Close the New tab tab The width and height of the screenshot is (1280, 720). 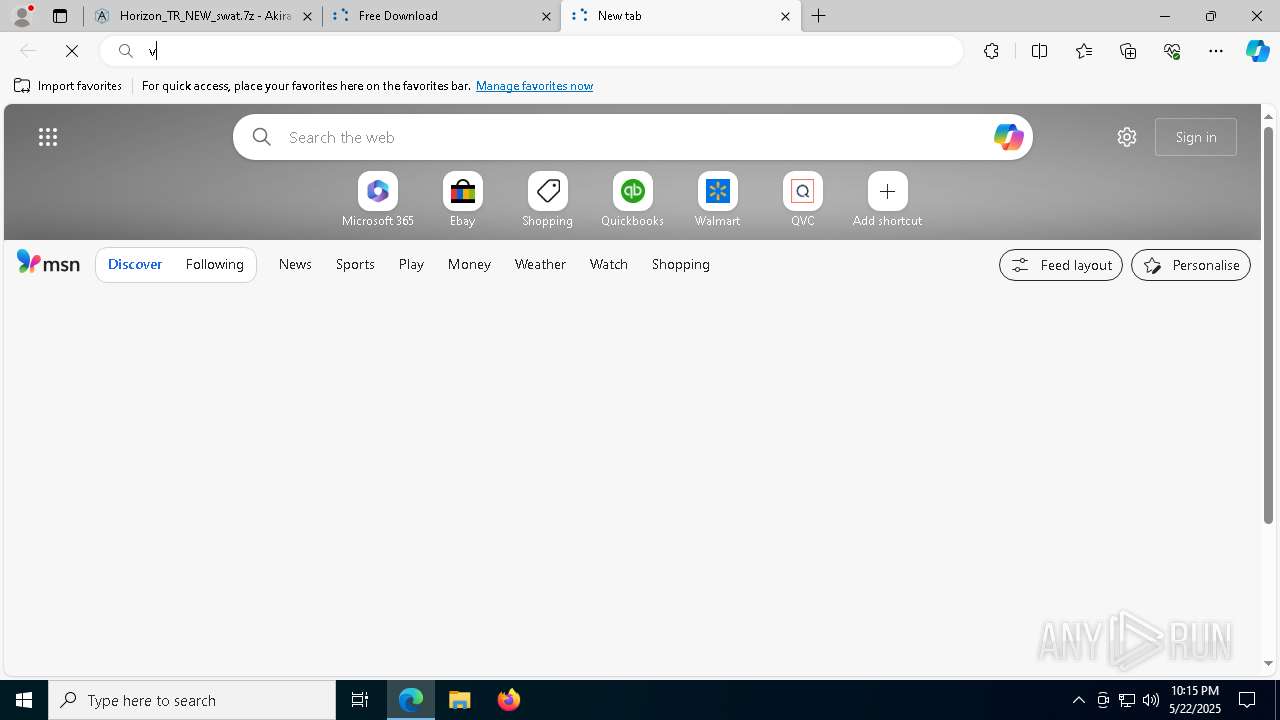(x=785, y=16)
